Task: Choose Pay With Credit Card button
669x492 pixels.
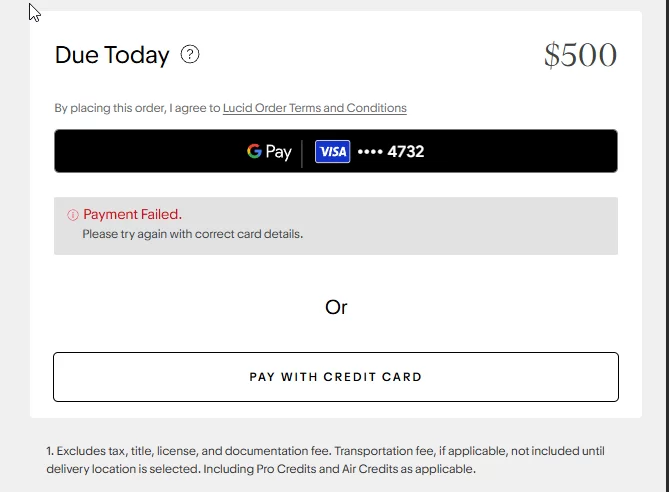Action: [x=336, y=377]
